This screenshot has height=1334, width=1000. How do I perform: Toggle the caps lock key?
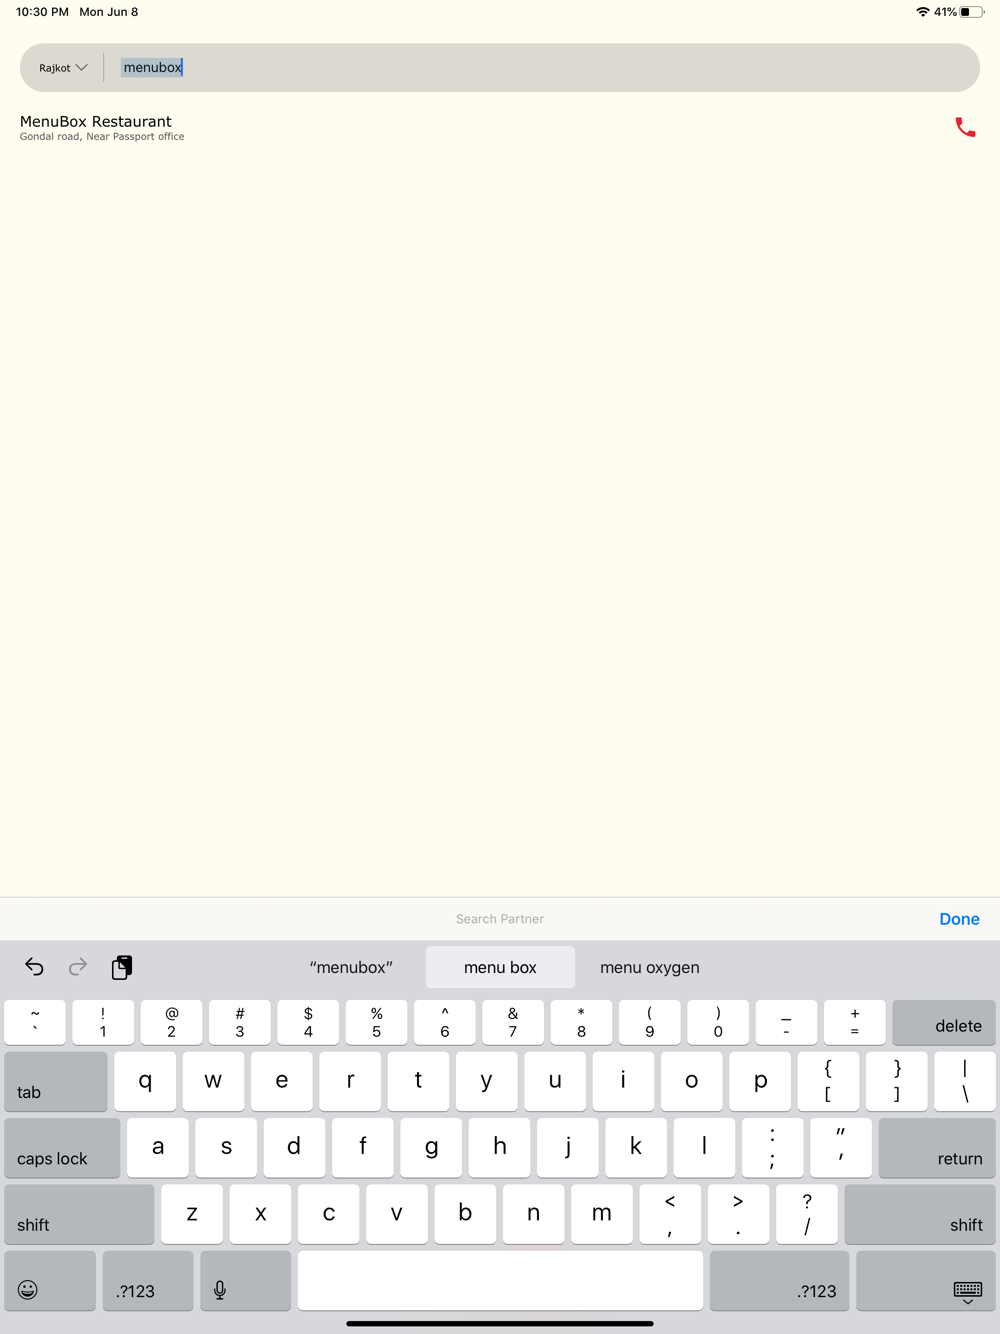coord(62,1147)
